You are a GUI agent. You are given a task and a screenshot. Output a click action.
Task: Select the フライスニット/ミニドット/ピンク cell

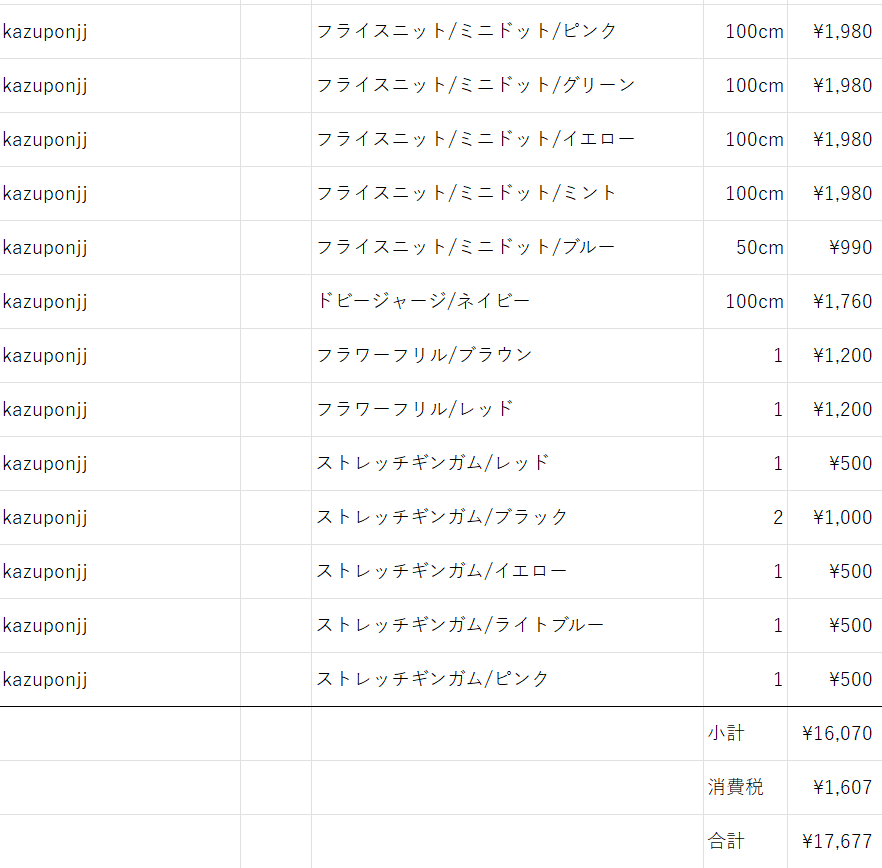coord(507,32)
